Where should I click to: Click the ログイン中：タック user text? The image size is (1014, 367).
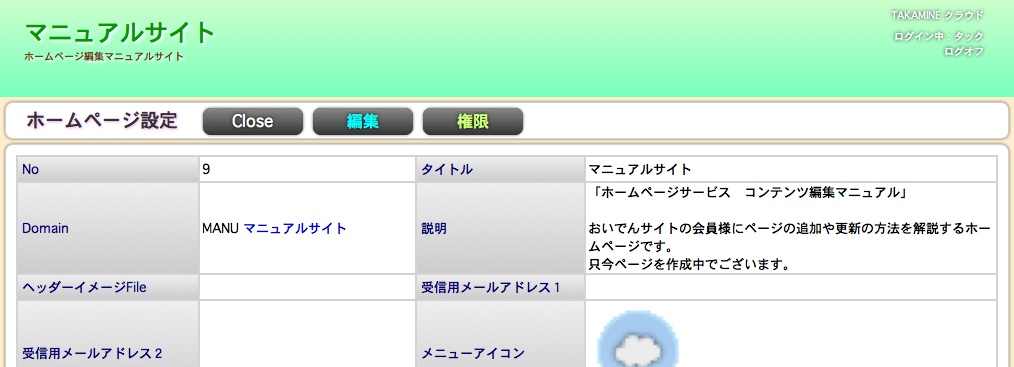[938, 37]
